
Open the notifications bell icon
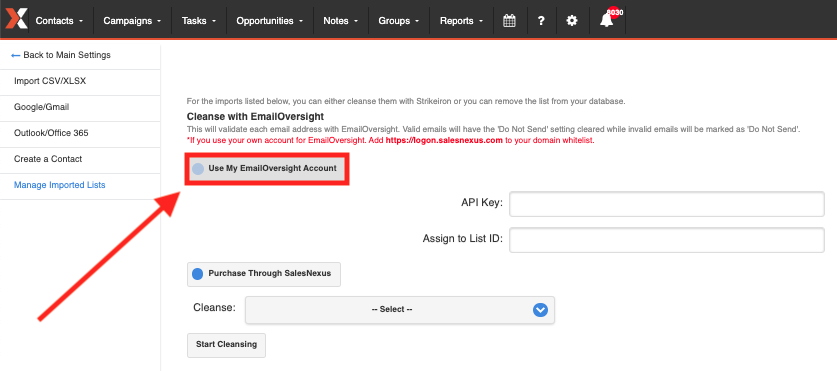pyautogui.click(x=606, y=21)
